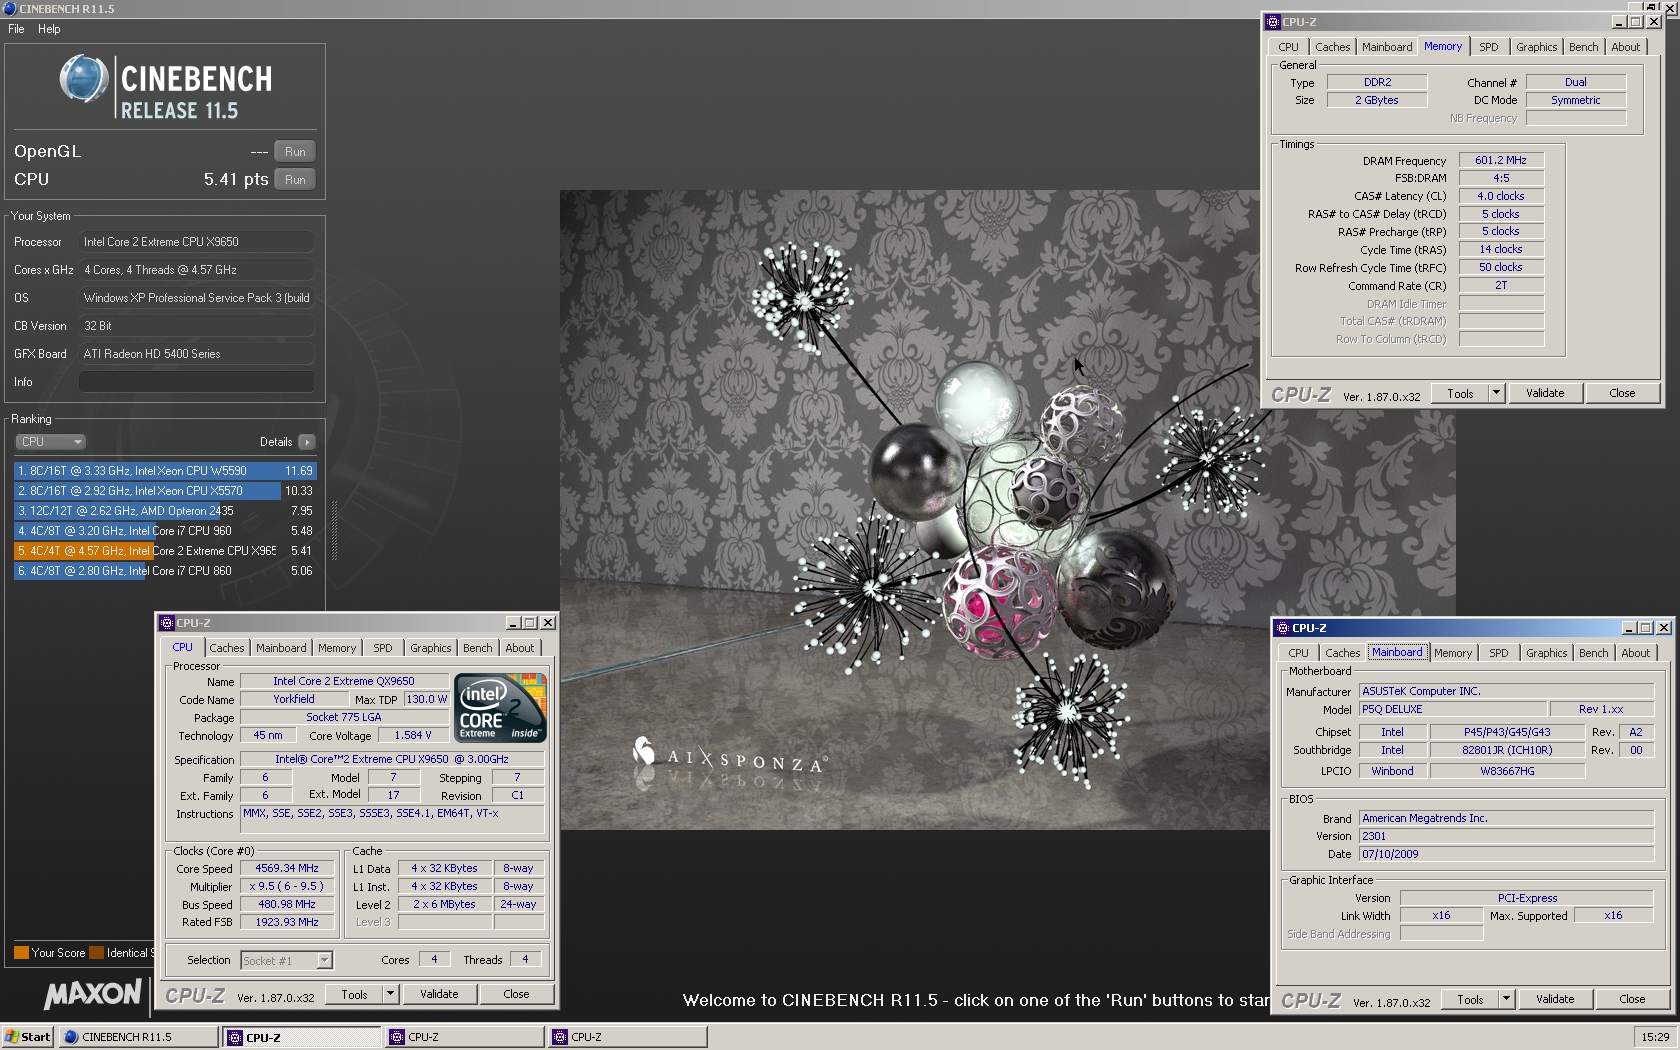Expand Tools dropdown arrow in CPU window
Screen dimensions: 1680x1050
[x=391, y=994]
